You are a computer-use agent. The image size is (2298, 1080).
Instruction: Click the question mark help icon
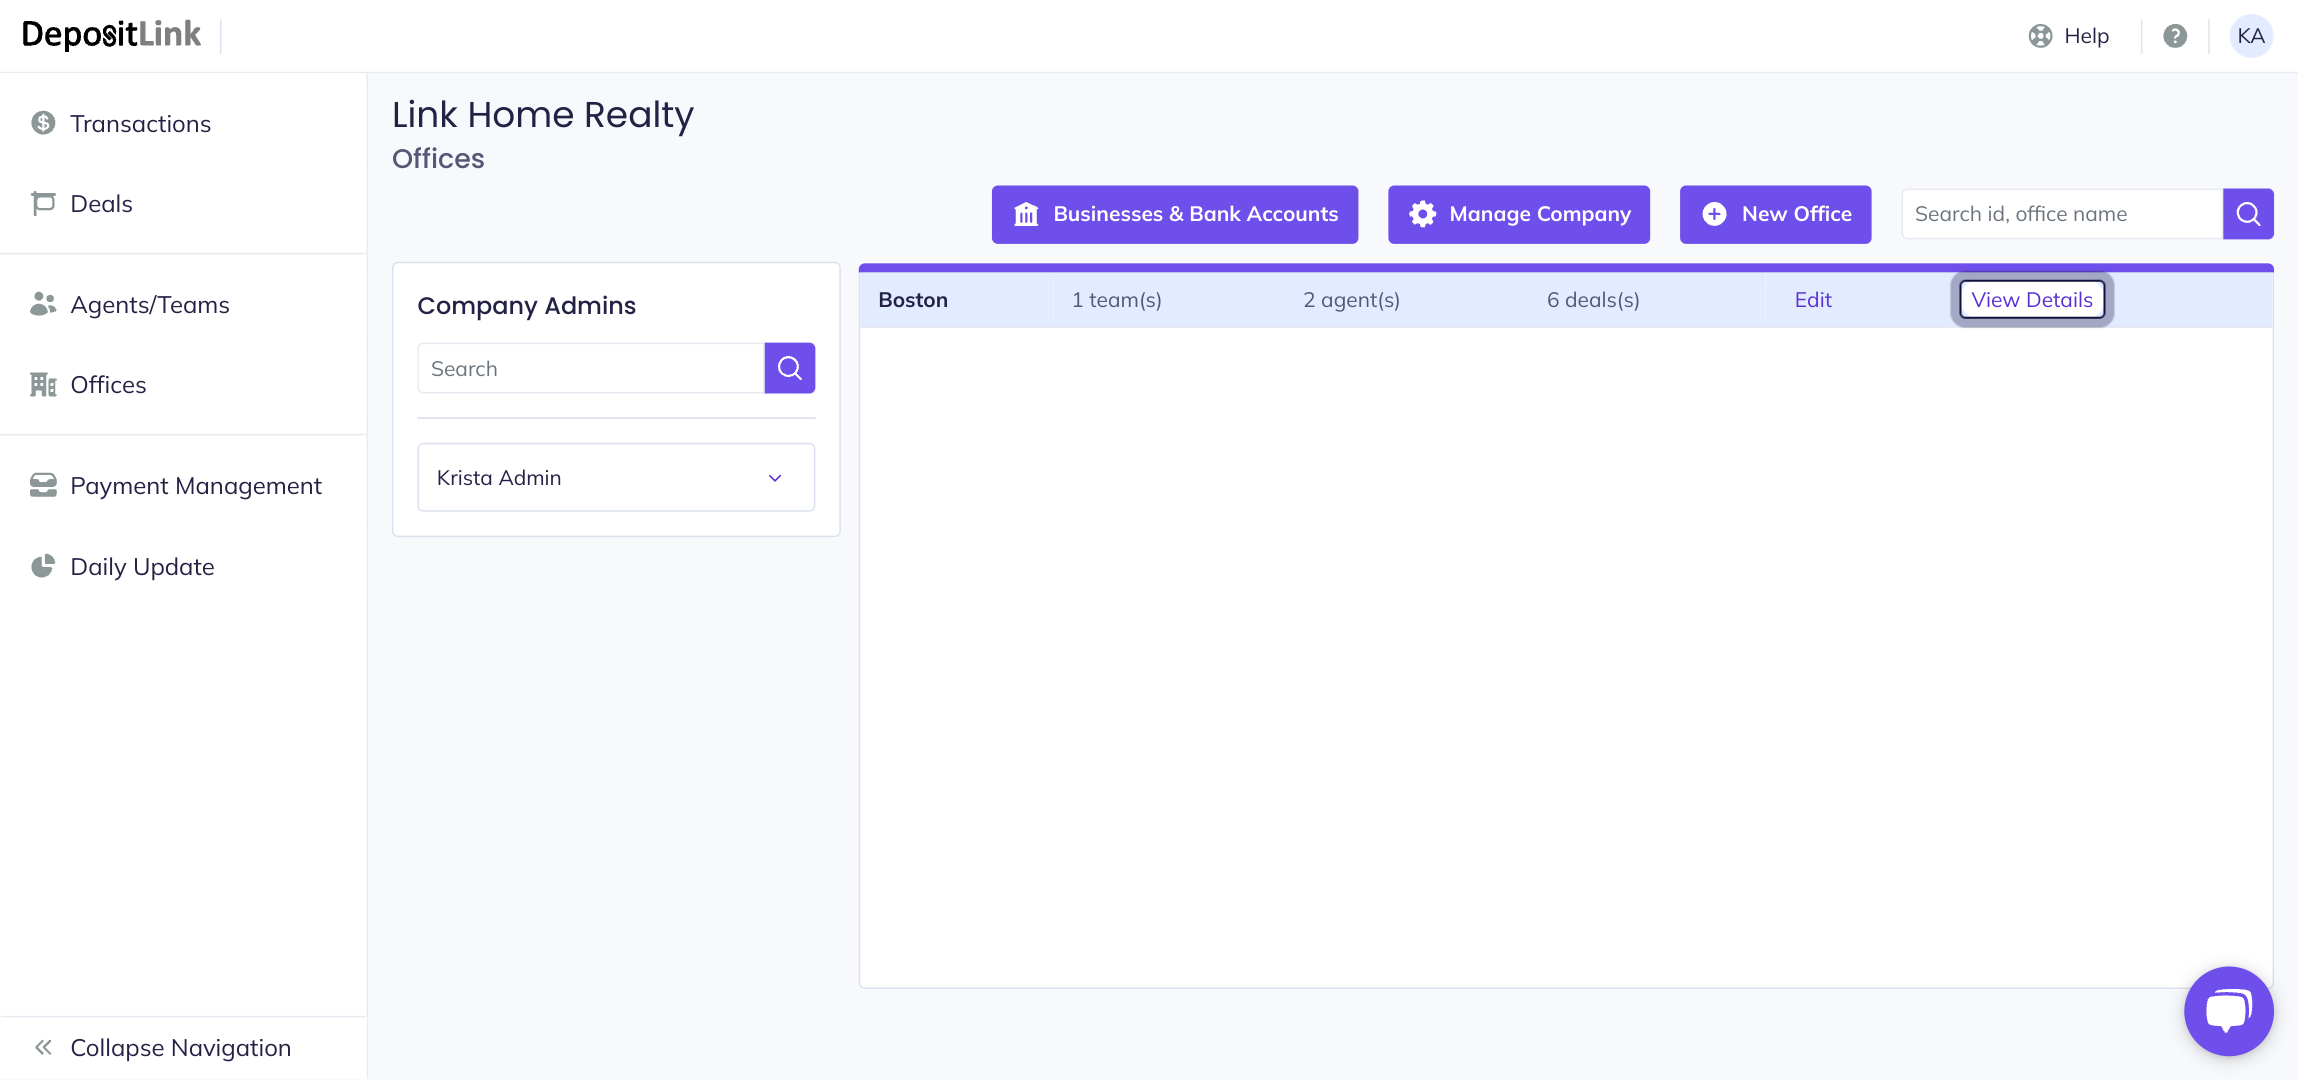[2175, 36]
